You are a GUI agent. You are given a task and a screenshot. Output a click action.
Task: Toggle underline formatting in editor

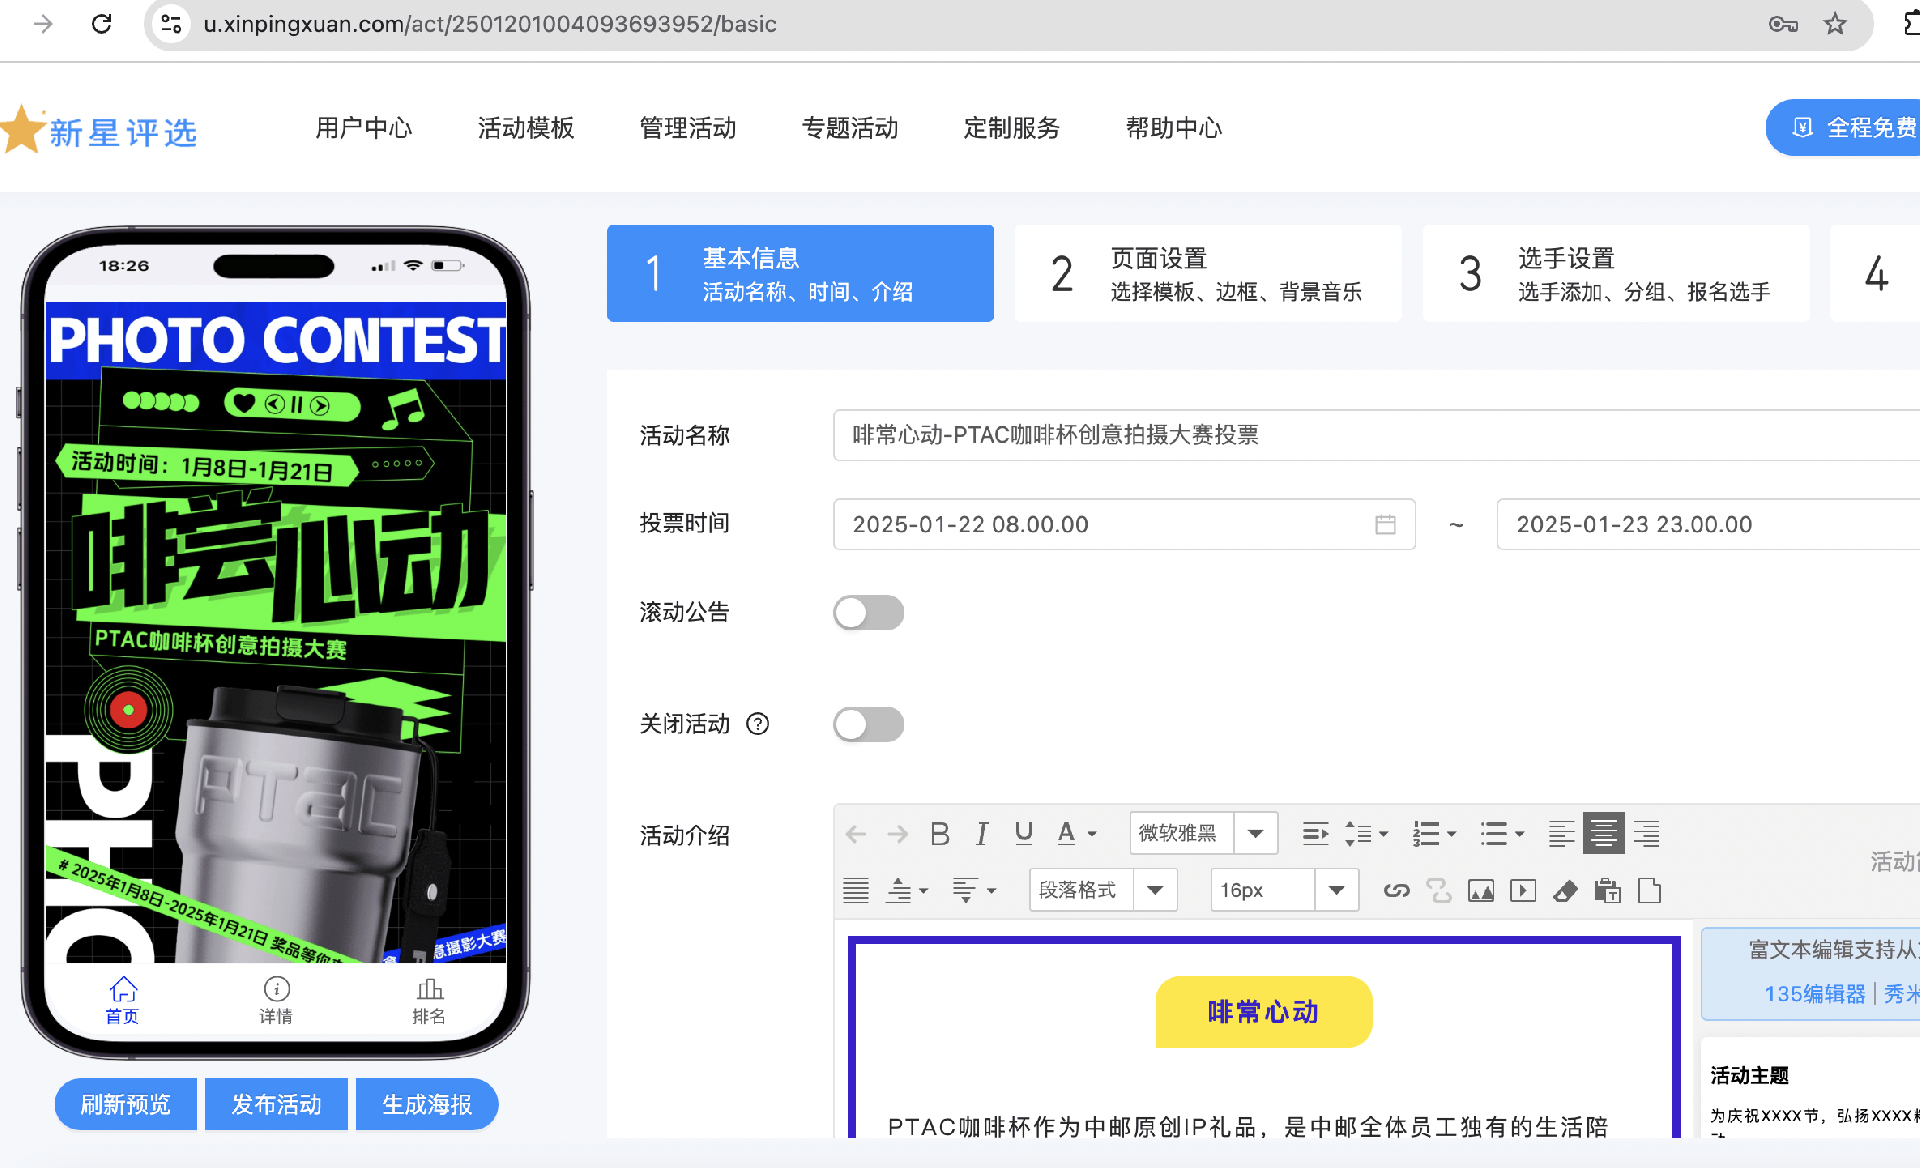pyautogui.click(x=1023, y=834)
